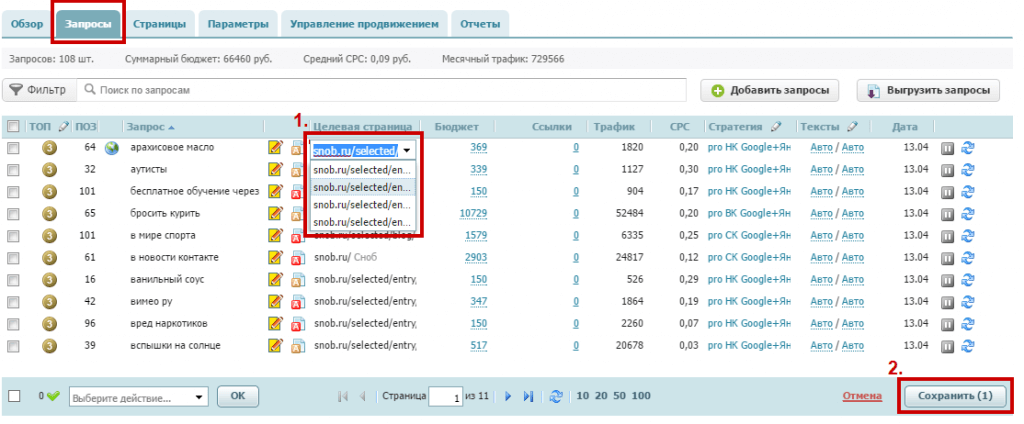The image size is (1024, 424).
Task: Click the traffic value 52484
Action: click(630, 214)
